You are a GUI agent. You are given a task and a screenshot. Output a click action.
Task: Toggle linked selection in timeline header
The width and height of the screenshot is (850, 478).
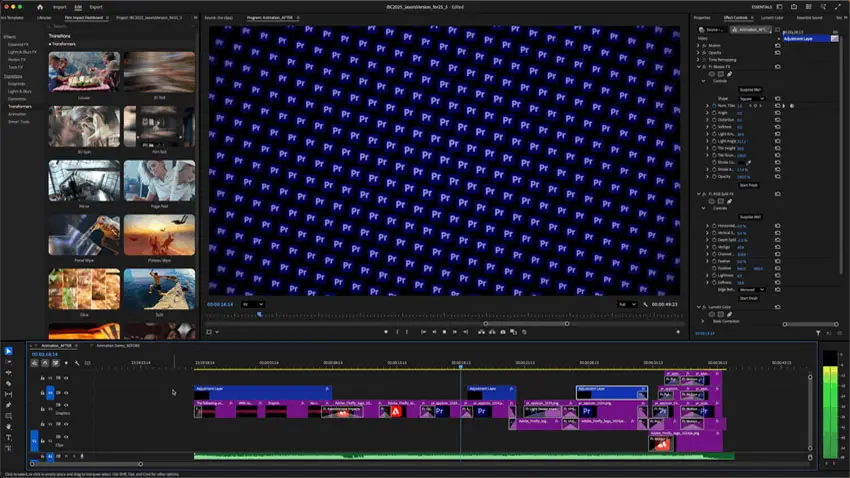click(x=55, y=363)
